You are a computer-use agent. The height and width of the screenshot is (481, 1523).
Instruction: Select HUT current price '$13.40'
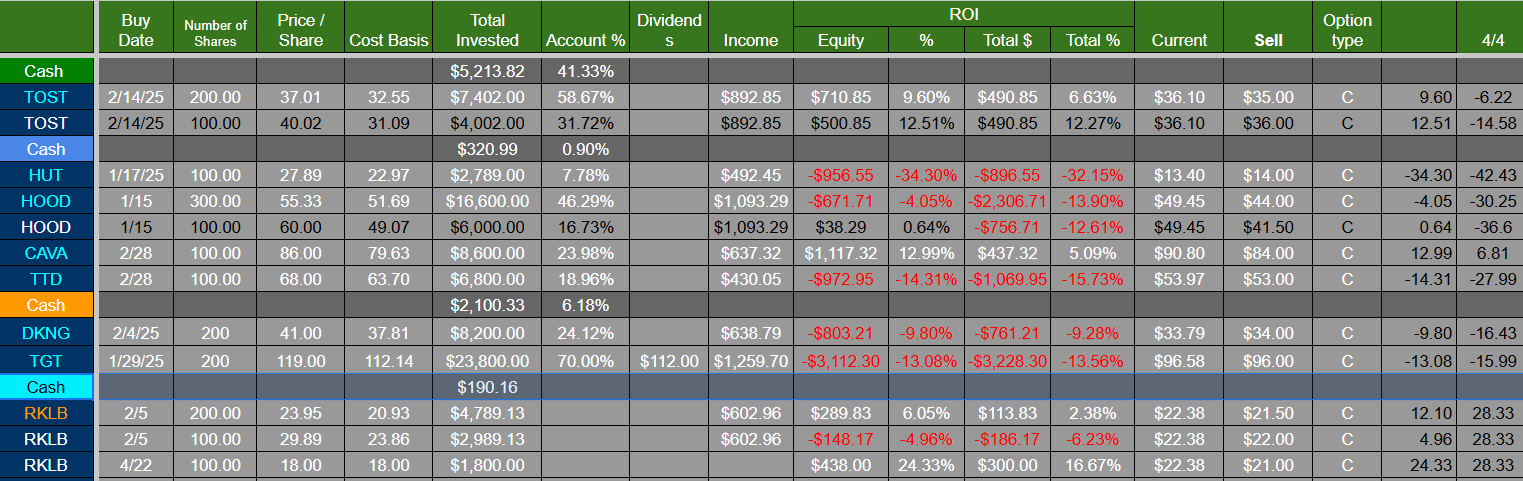point(1179,175)
